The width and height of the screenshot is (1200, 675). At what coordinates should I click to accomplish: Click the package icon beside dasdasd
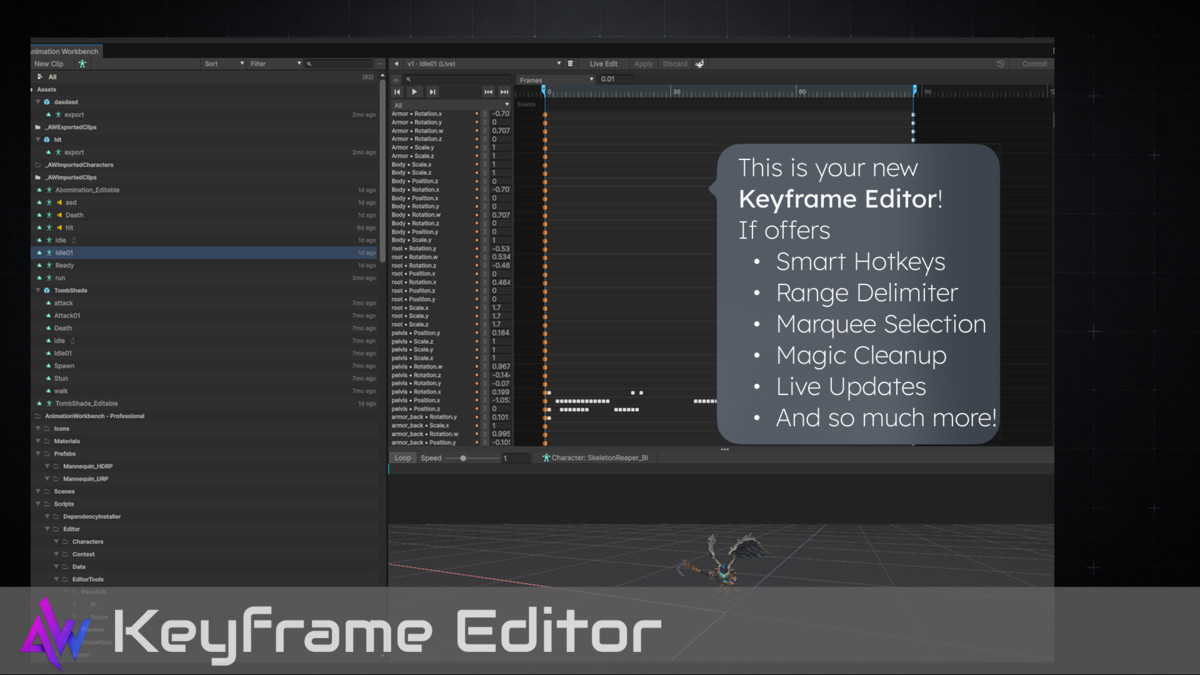pos(47,102)
